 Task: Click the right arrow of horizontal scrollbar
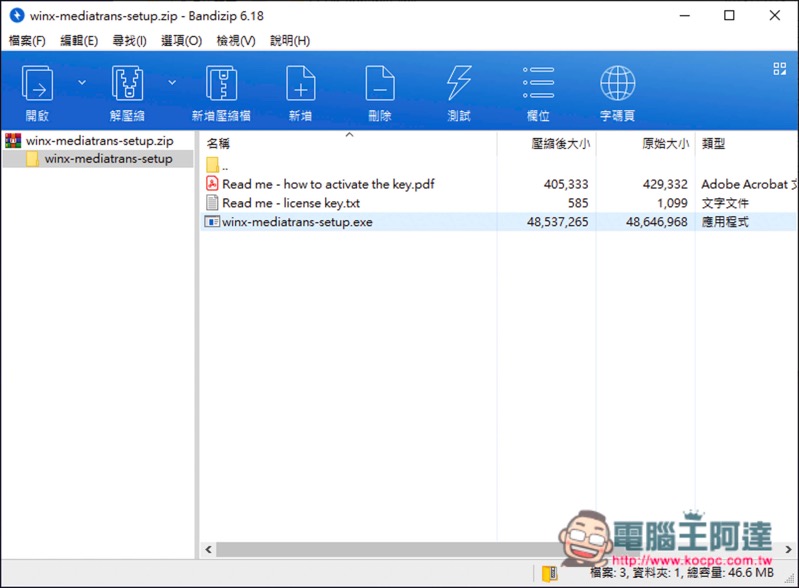pyautogui.click(x=788, y=549)
